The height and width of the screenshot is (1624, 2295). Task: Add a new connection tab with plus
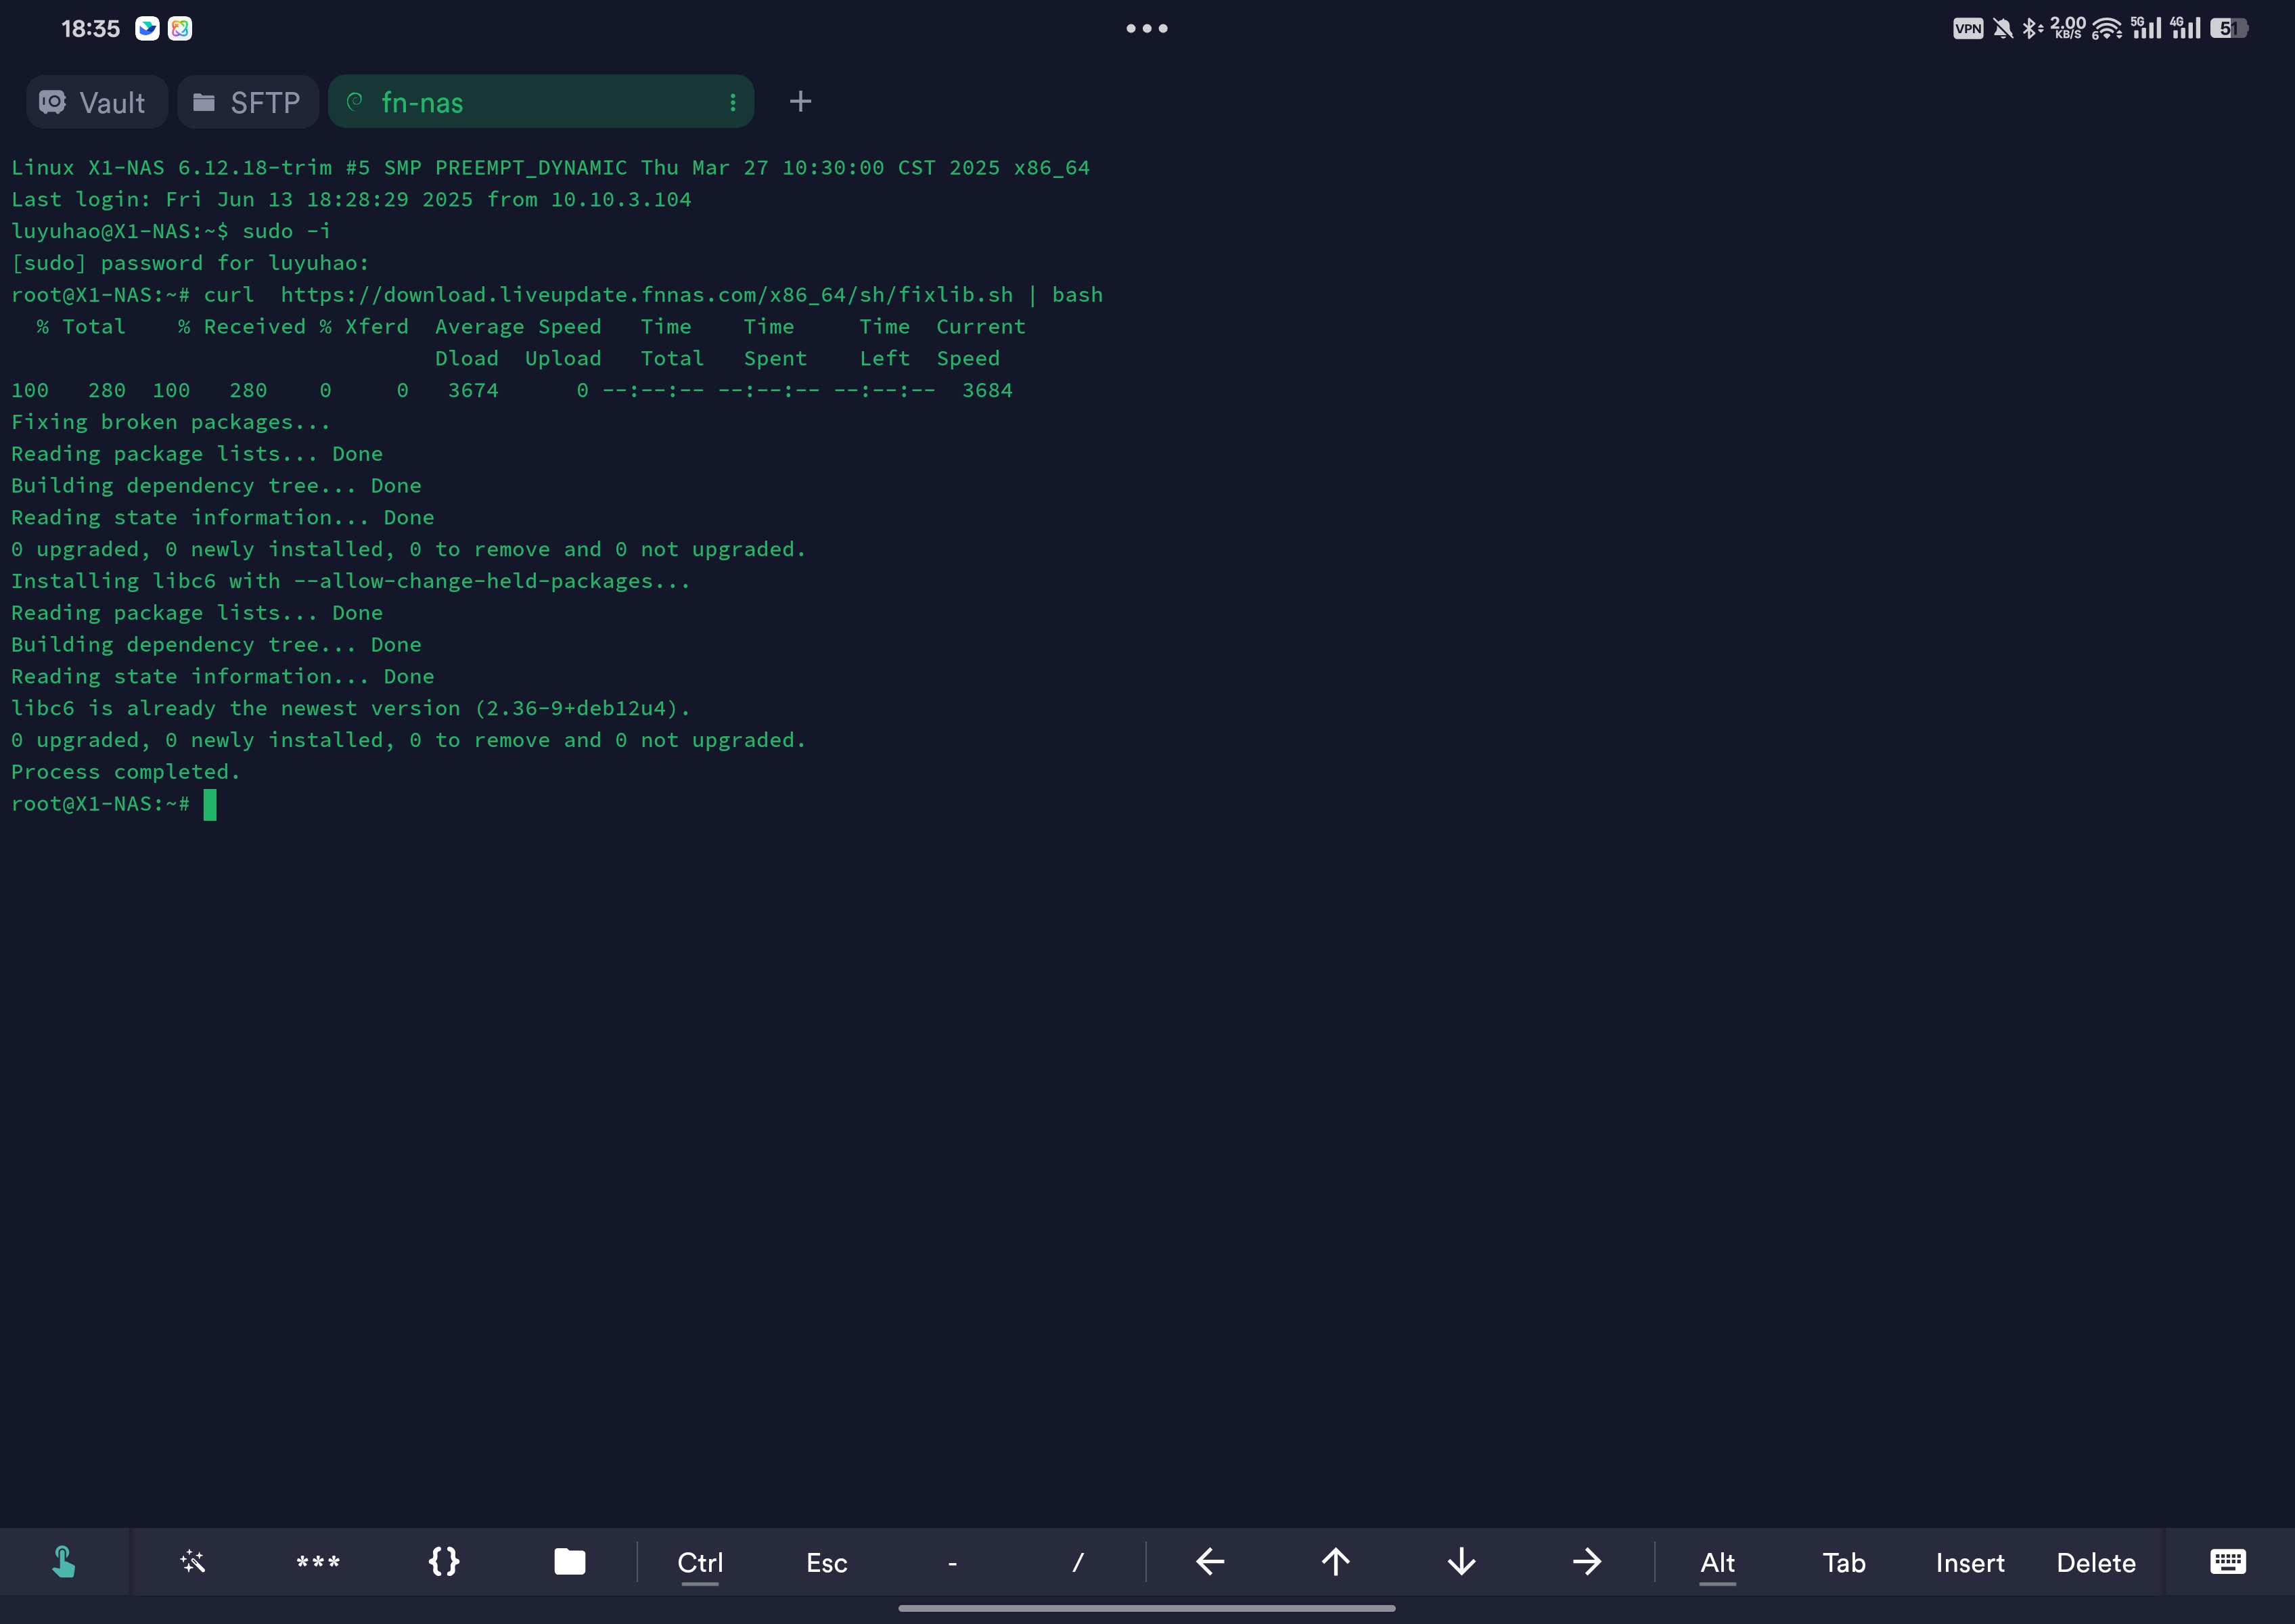800,102
